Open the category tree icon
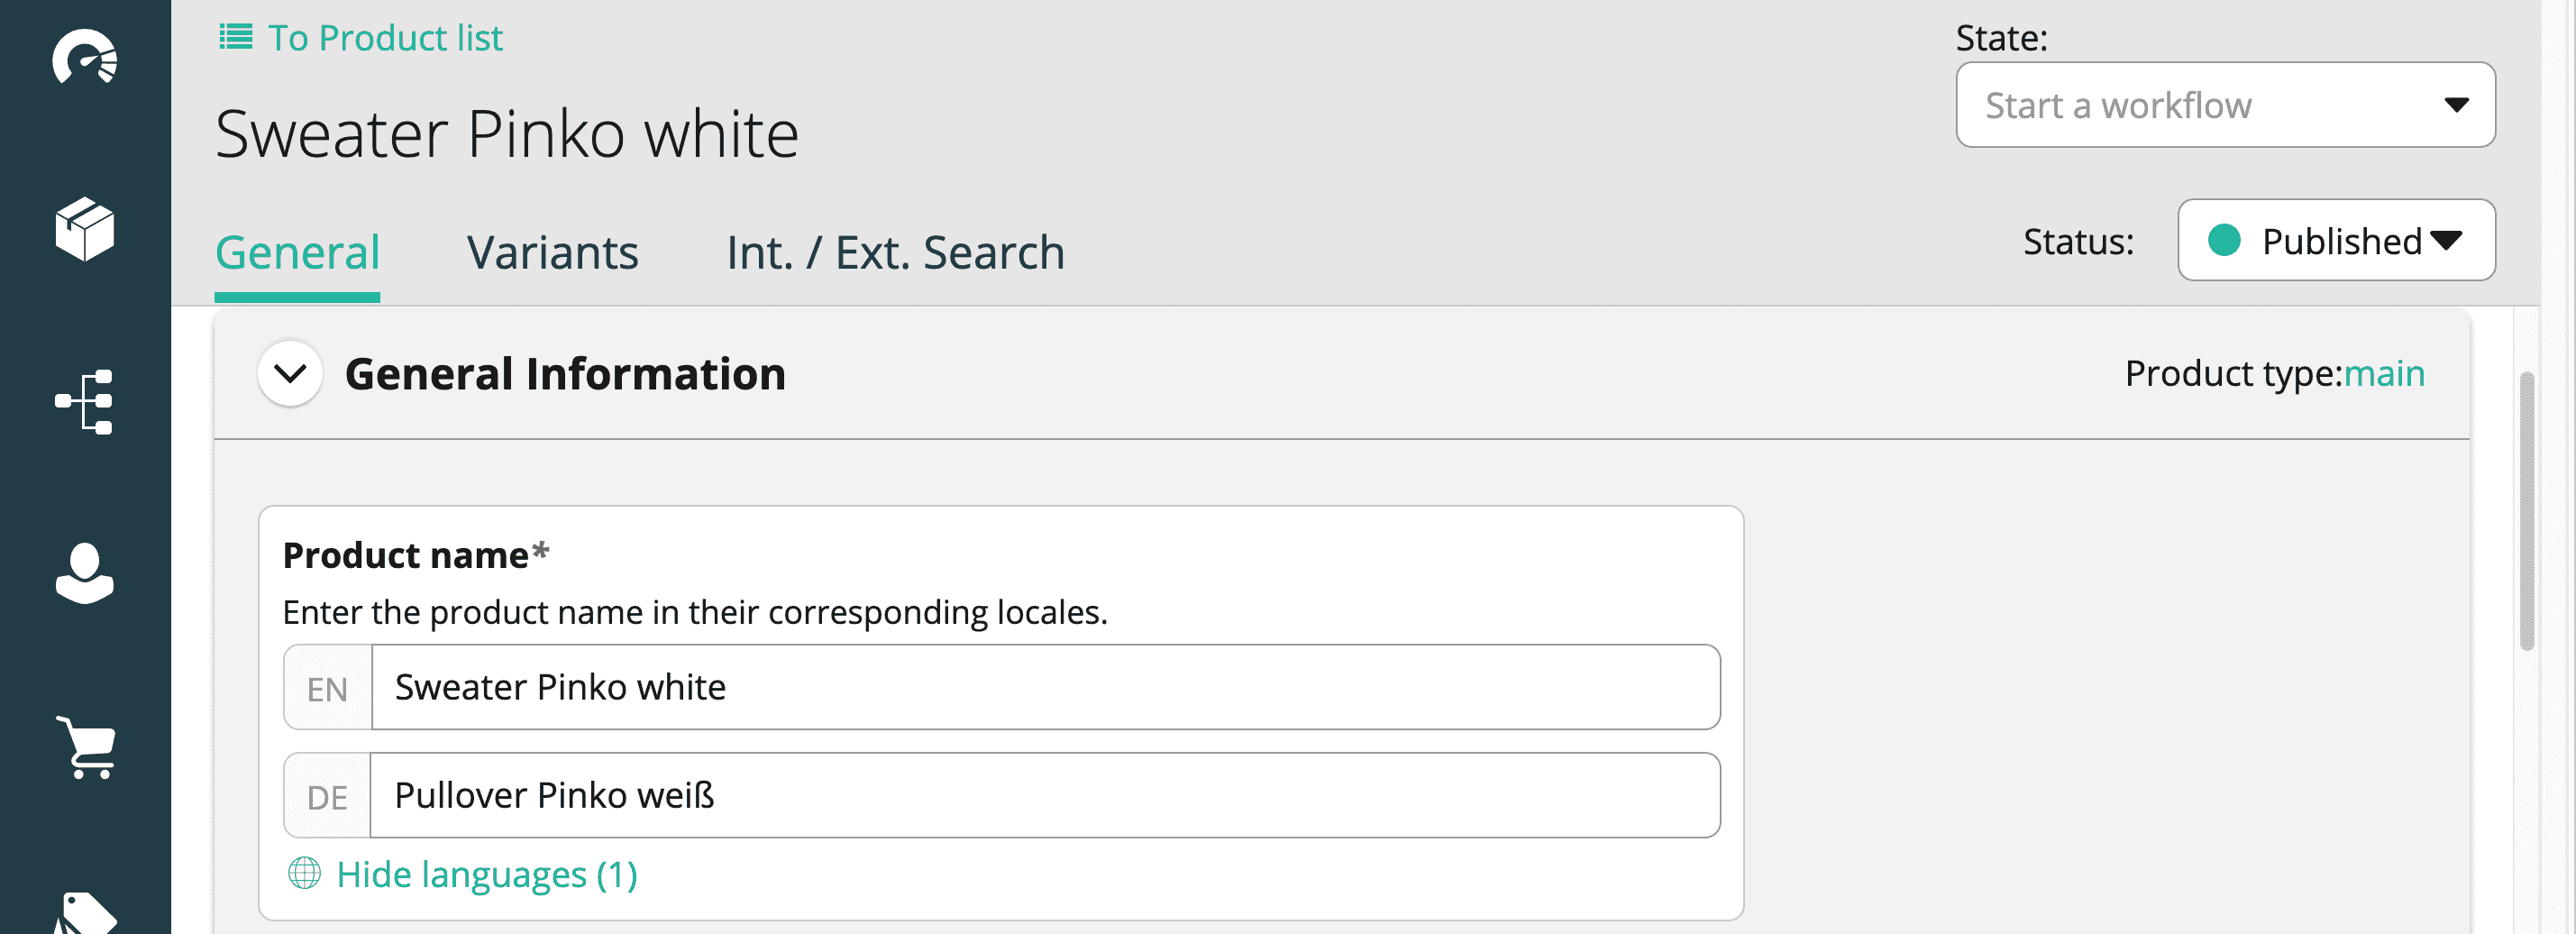 pyautogui.click(x=85, y=402)
